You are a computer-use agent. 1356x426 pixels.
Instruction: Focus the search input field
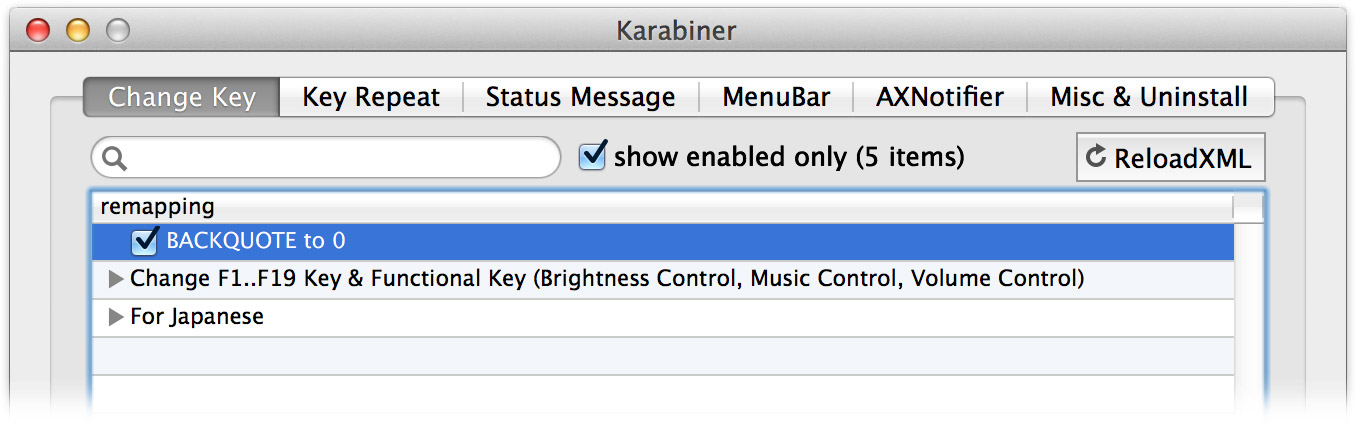[x=326, y=158]
